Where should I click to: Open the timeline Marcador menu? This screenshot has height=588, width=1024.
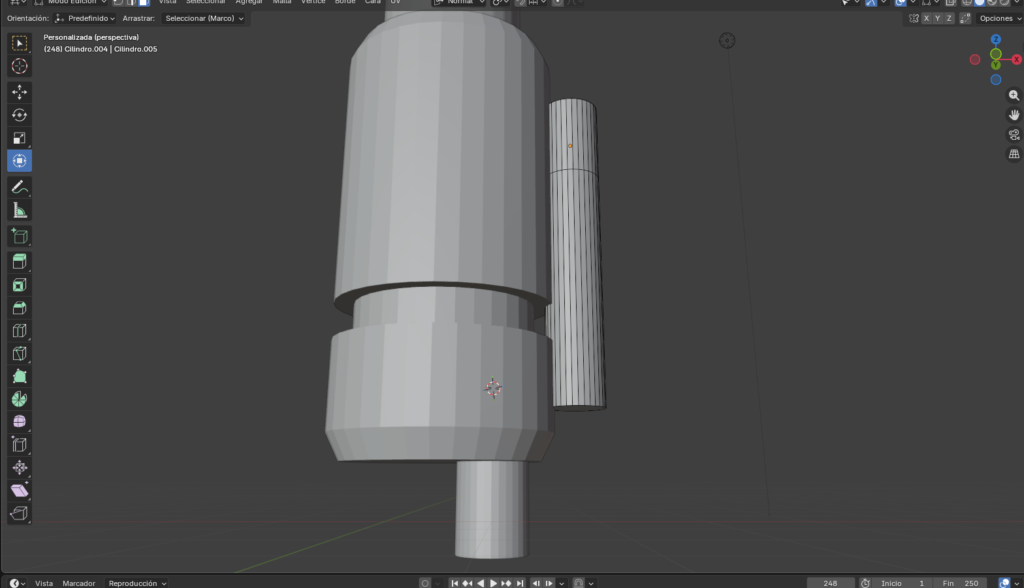[x=79, y=583]
